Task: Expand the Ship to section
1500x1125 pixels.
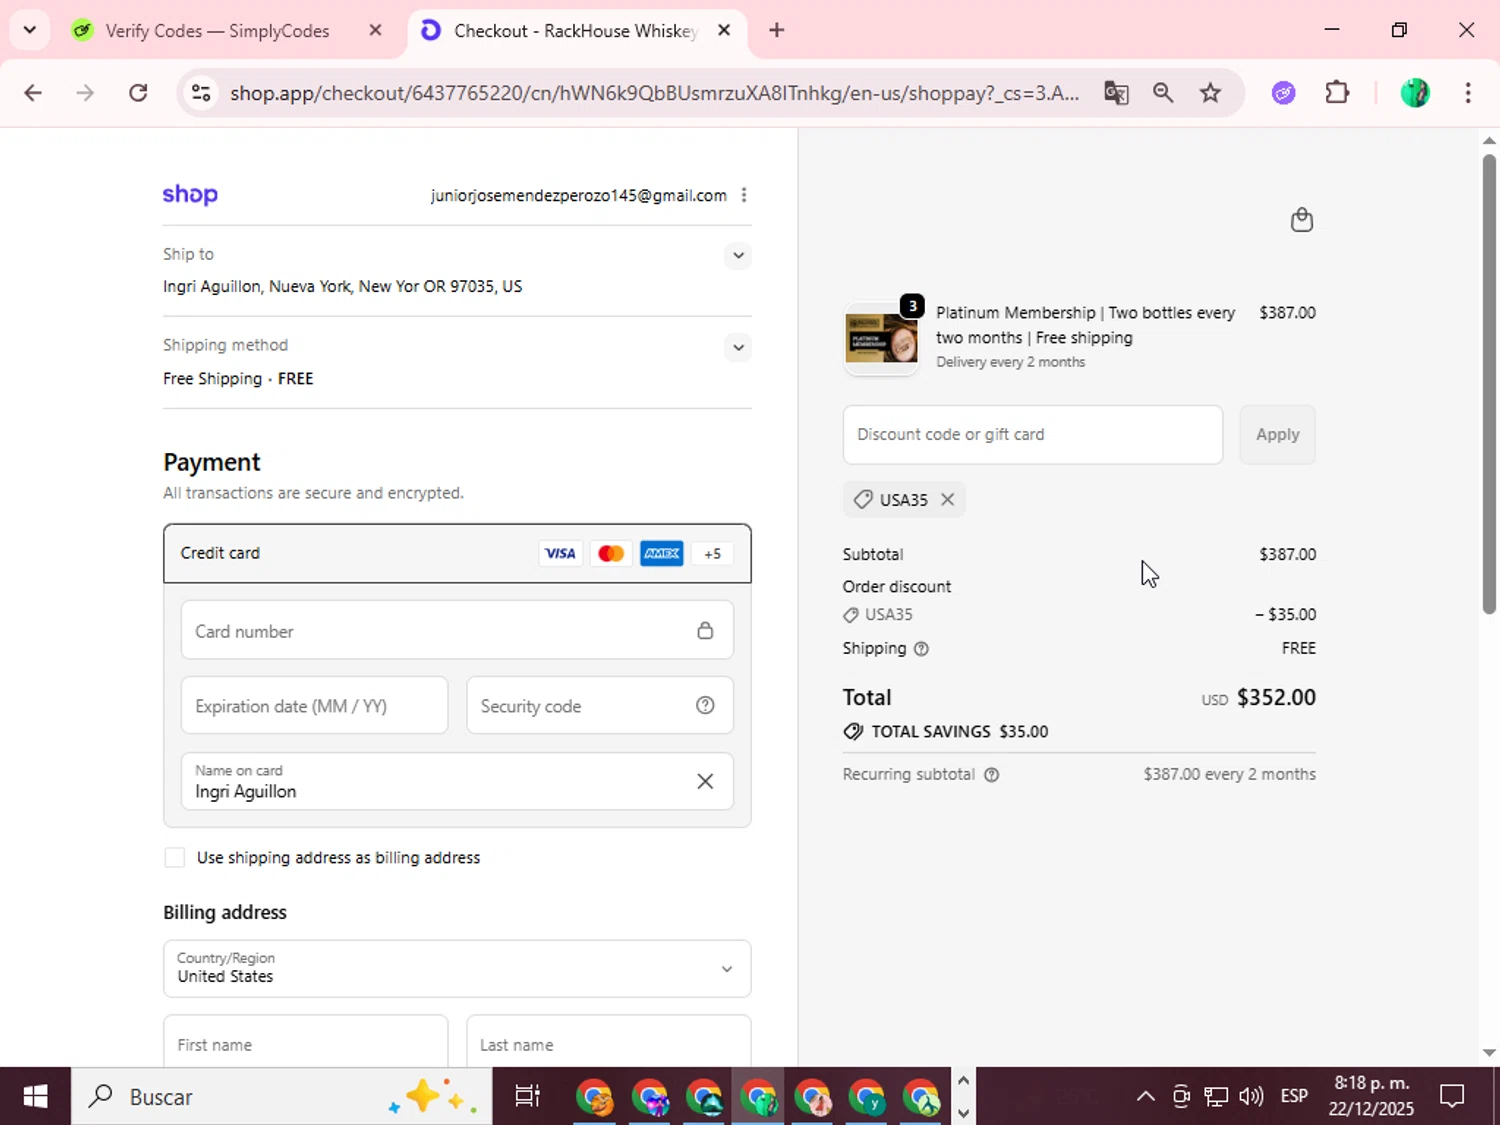Action: (738, 255)
